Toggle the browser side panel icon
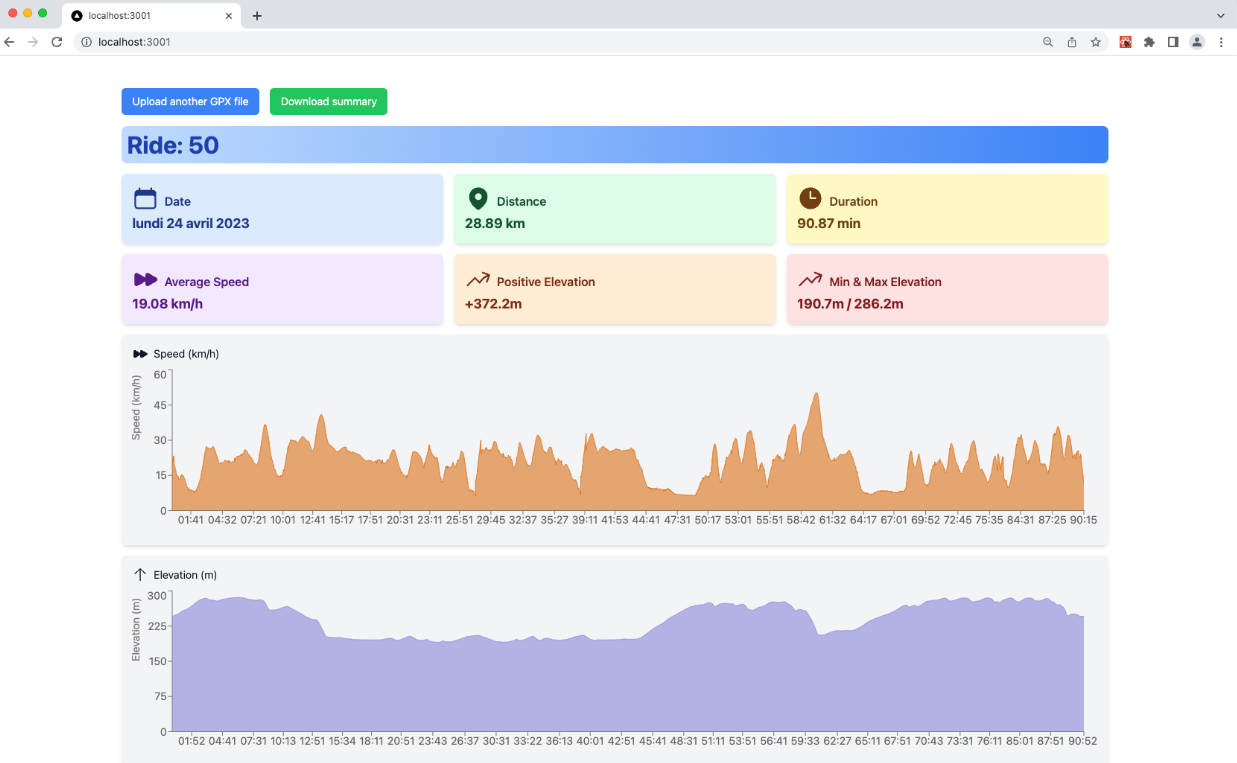1237x763 pixels. [x=1172, y=42]
